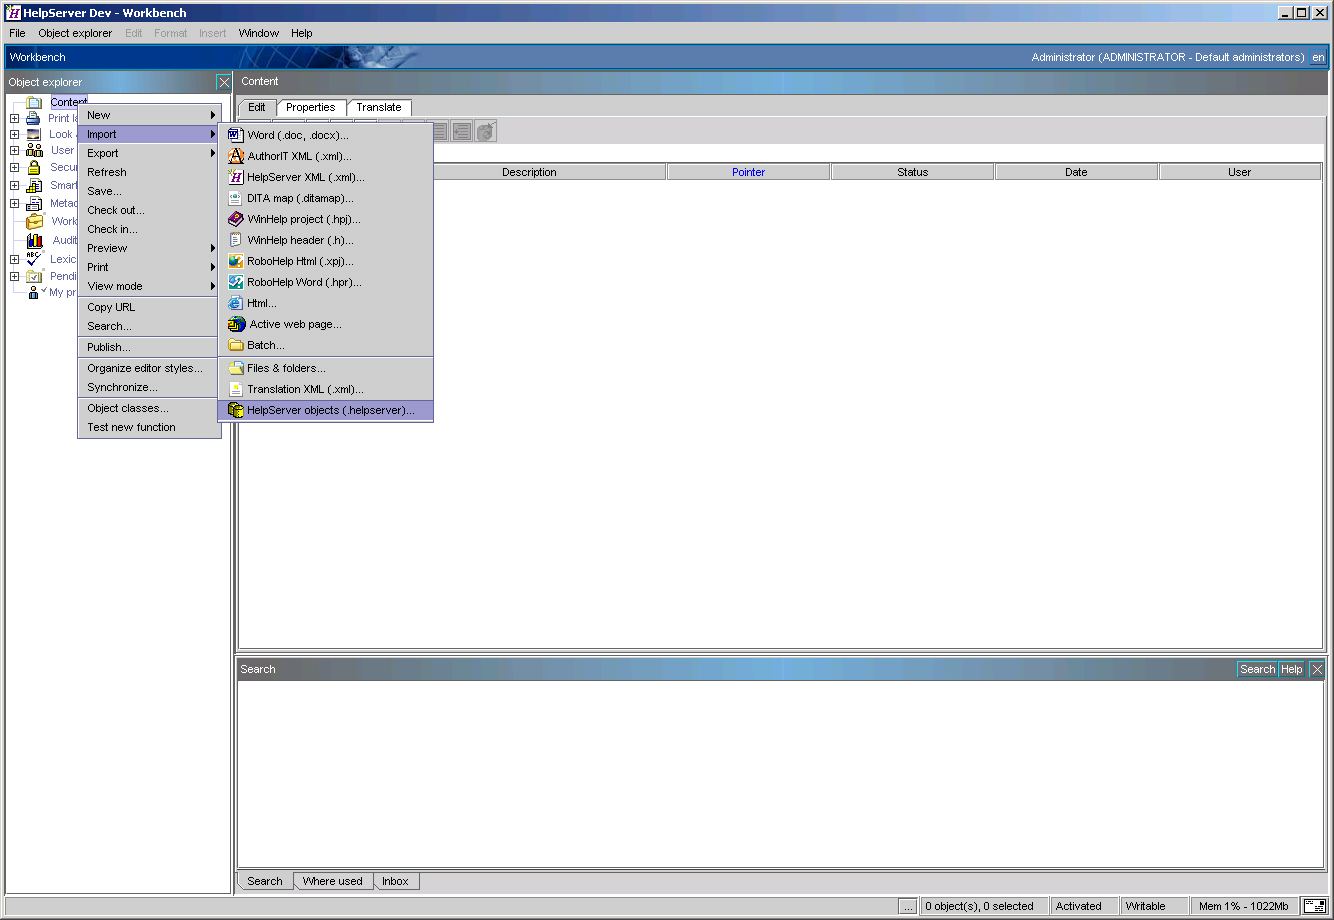The image size is (1334, 920).
Task: Expand the Secur node with padlock
Action: 14,168
